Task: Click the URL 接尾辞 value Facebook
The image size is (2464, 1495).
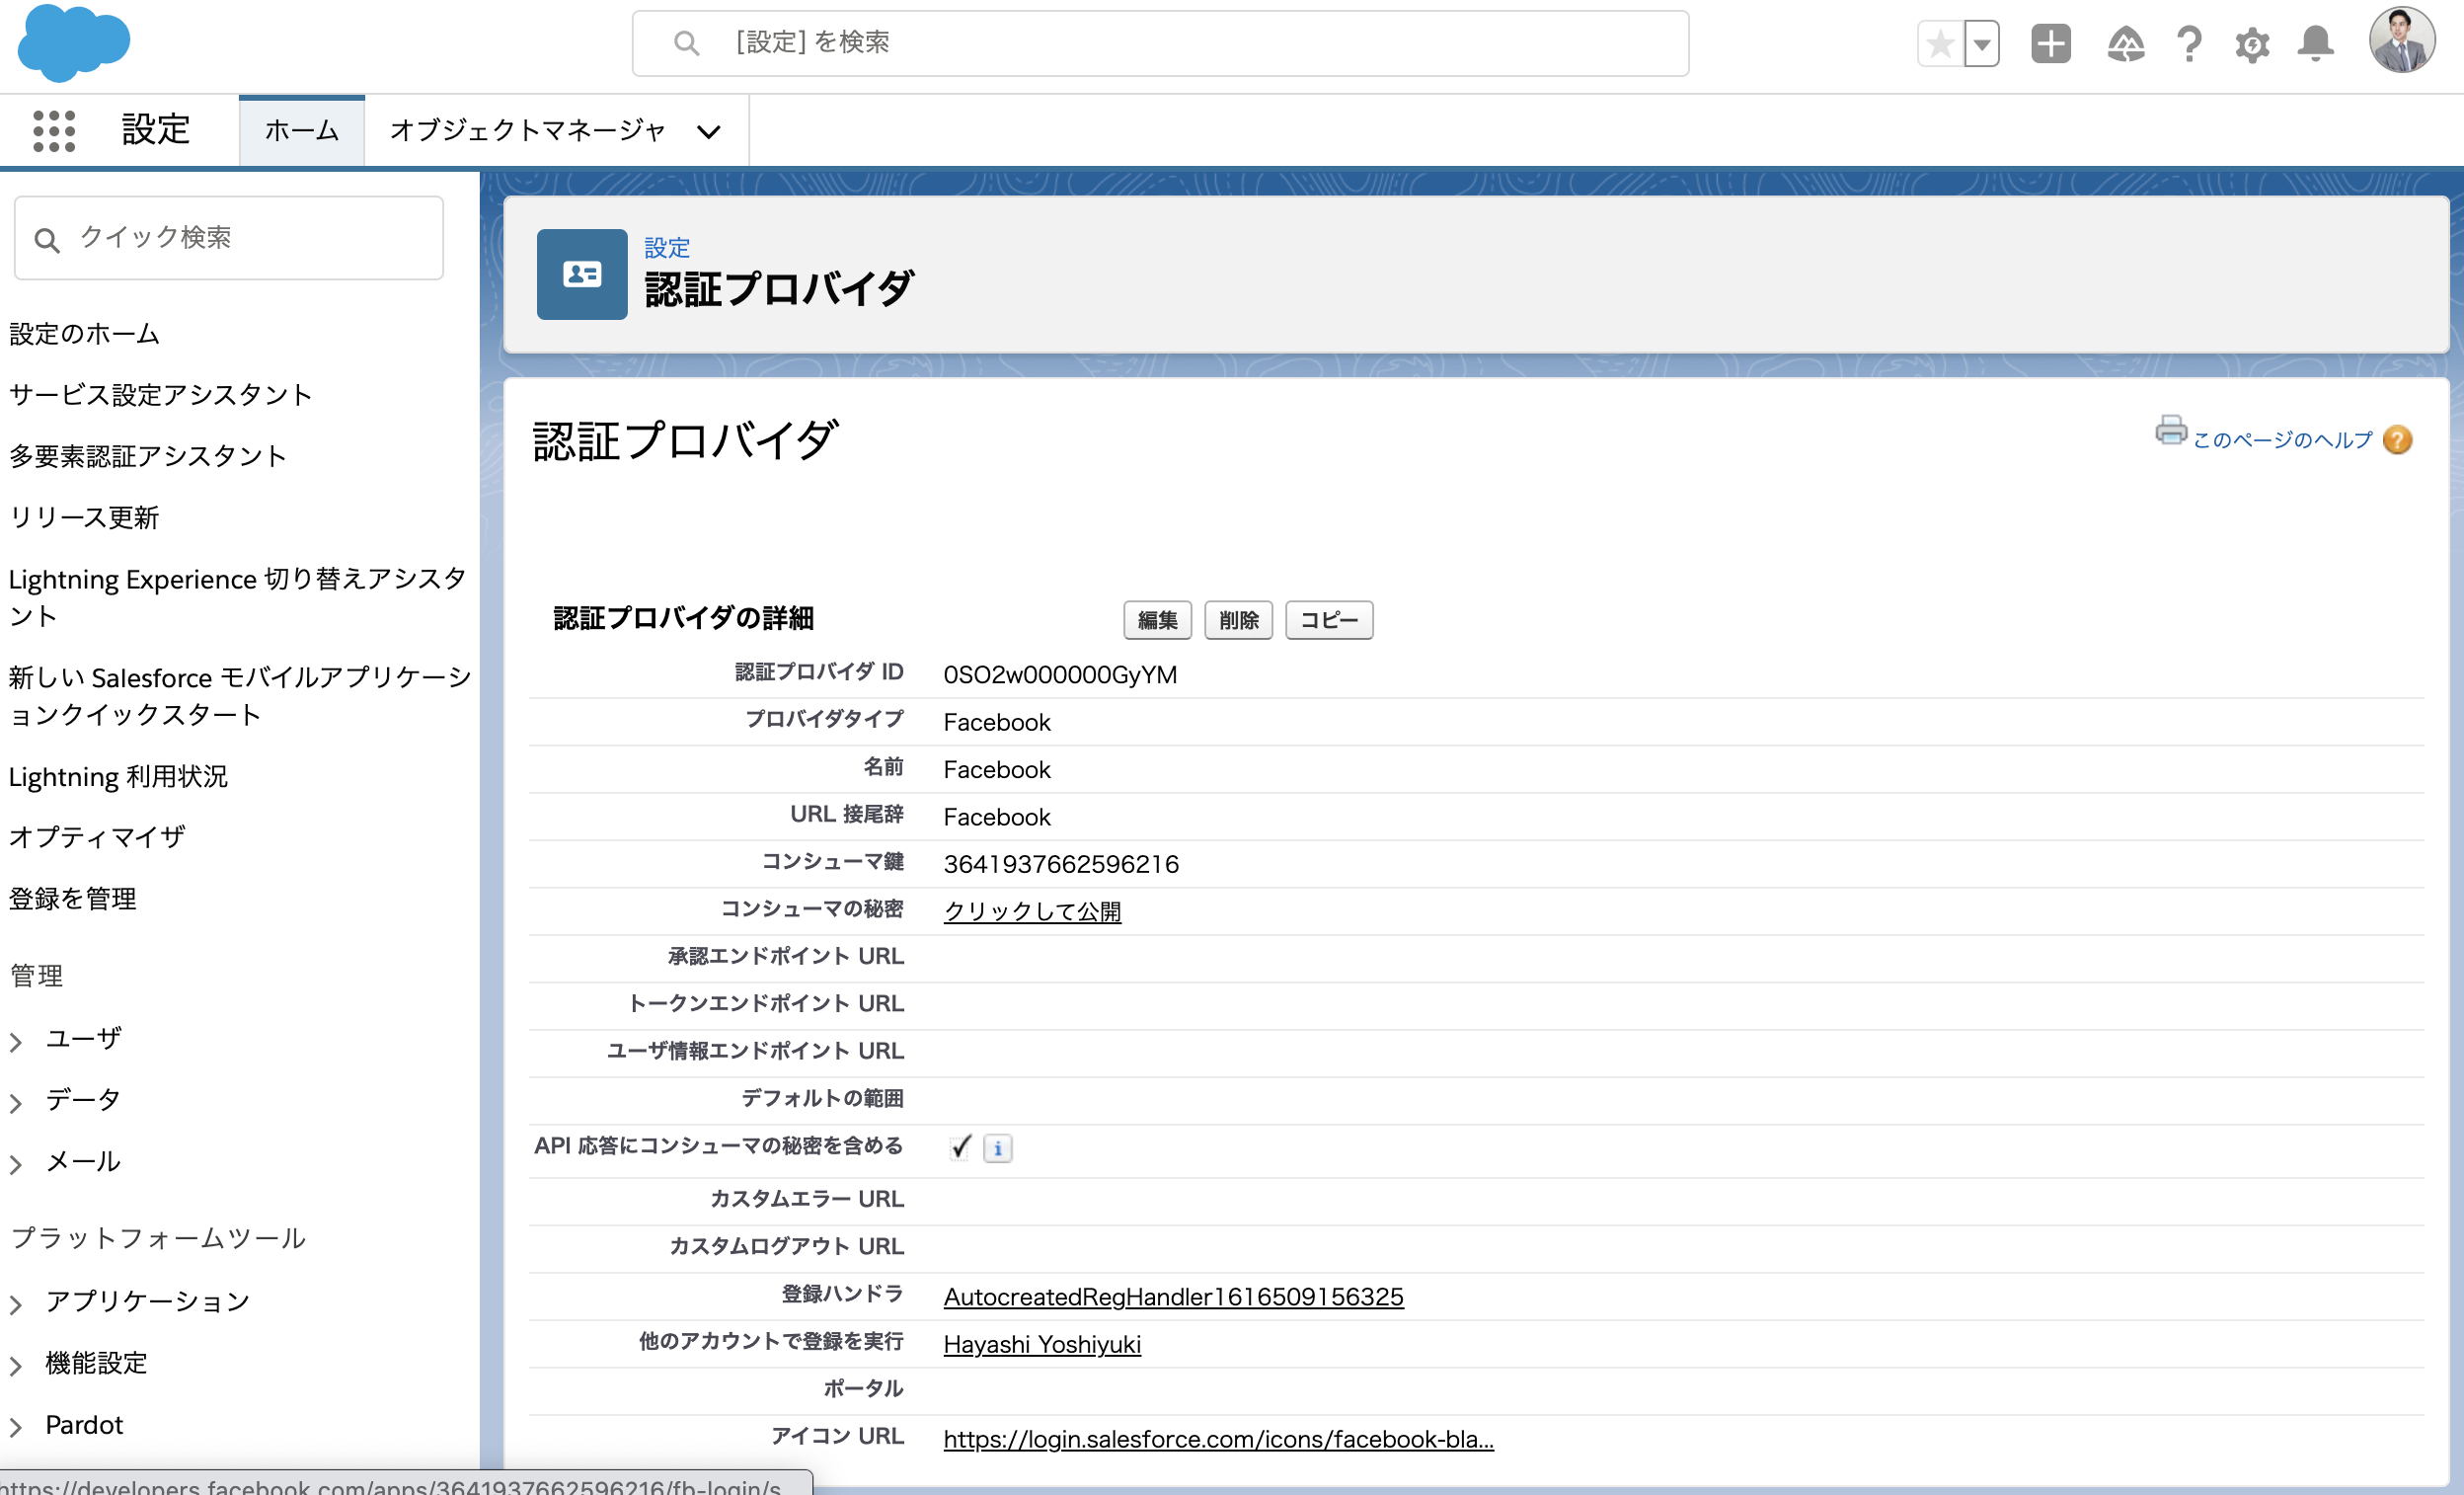Action: click(997, 818)
